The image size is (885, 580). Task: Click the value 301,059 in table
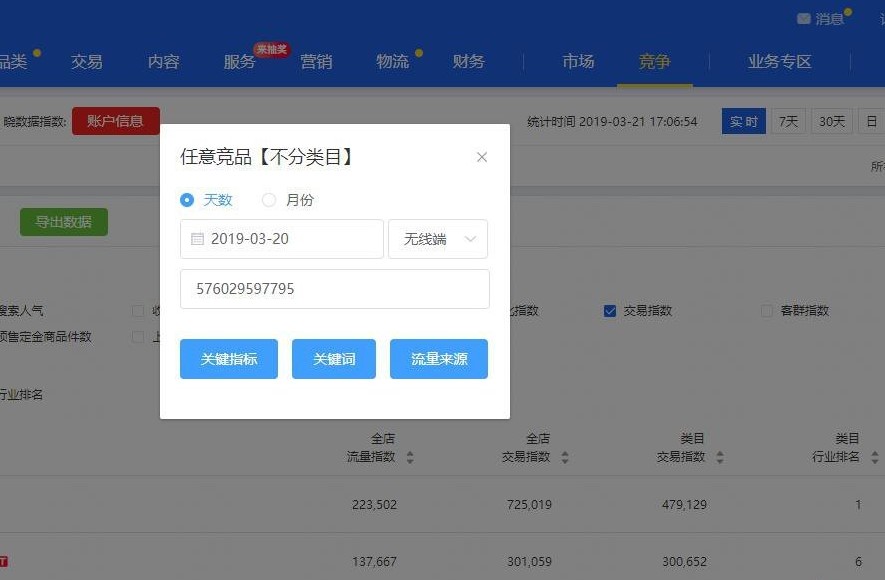point(529,561)
